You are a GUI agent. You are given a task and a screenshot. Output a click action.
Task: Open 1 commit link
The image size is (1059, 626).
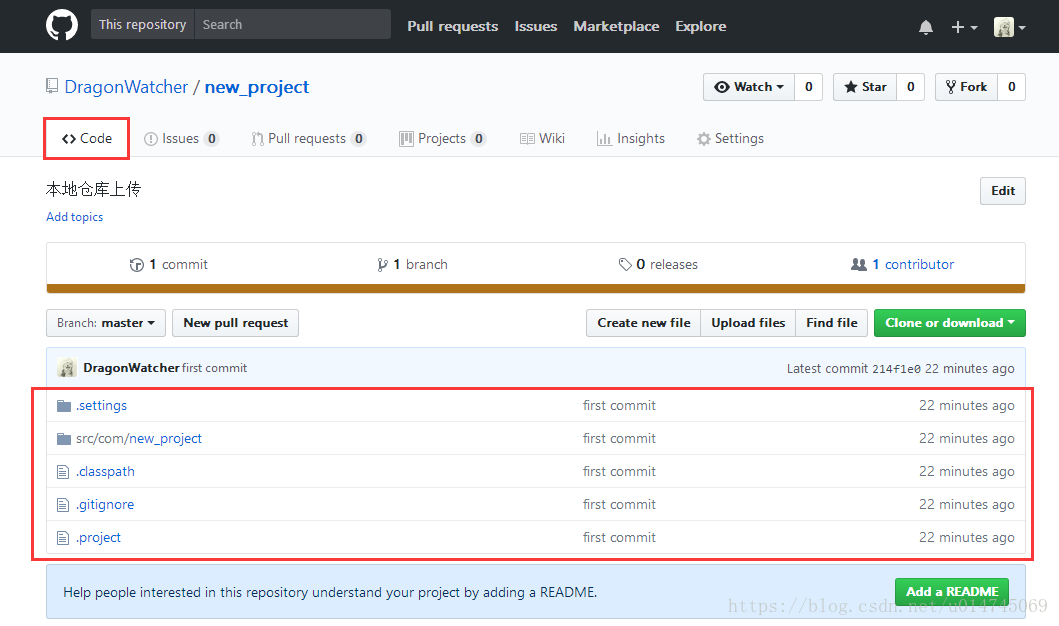(169, 265)
